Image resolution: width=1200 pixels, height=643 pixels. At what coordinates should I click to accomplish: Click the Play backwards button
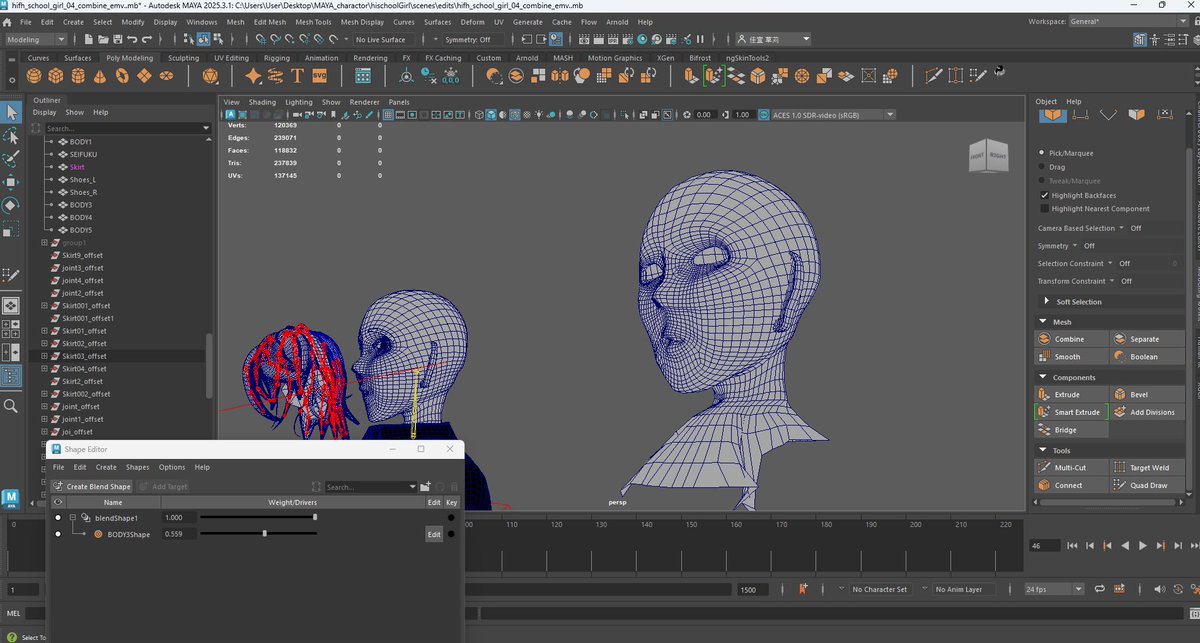(1124, 546)
